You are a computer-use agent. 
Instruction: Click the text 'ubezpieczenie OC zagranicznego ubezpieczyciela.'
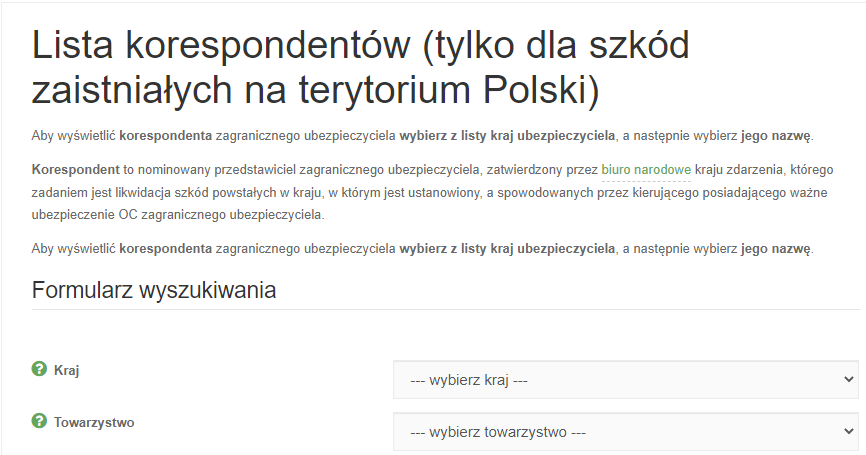pyautogui.click(x=178, y=215)
